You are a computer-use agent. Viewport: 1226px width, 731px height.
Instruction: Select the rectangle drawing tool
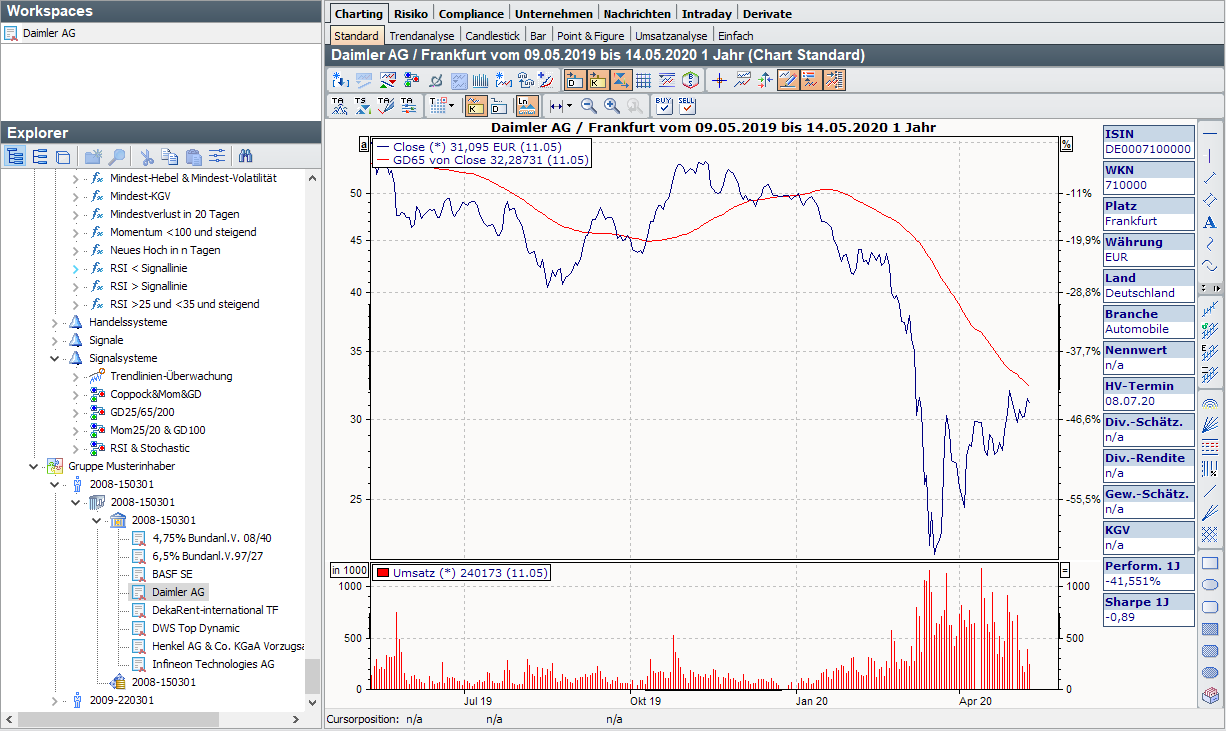[x=1209, y=563]
